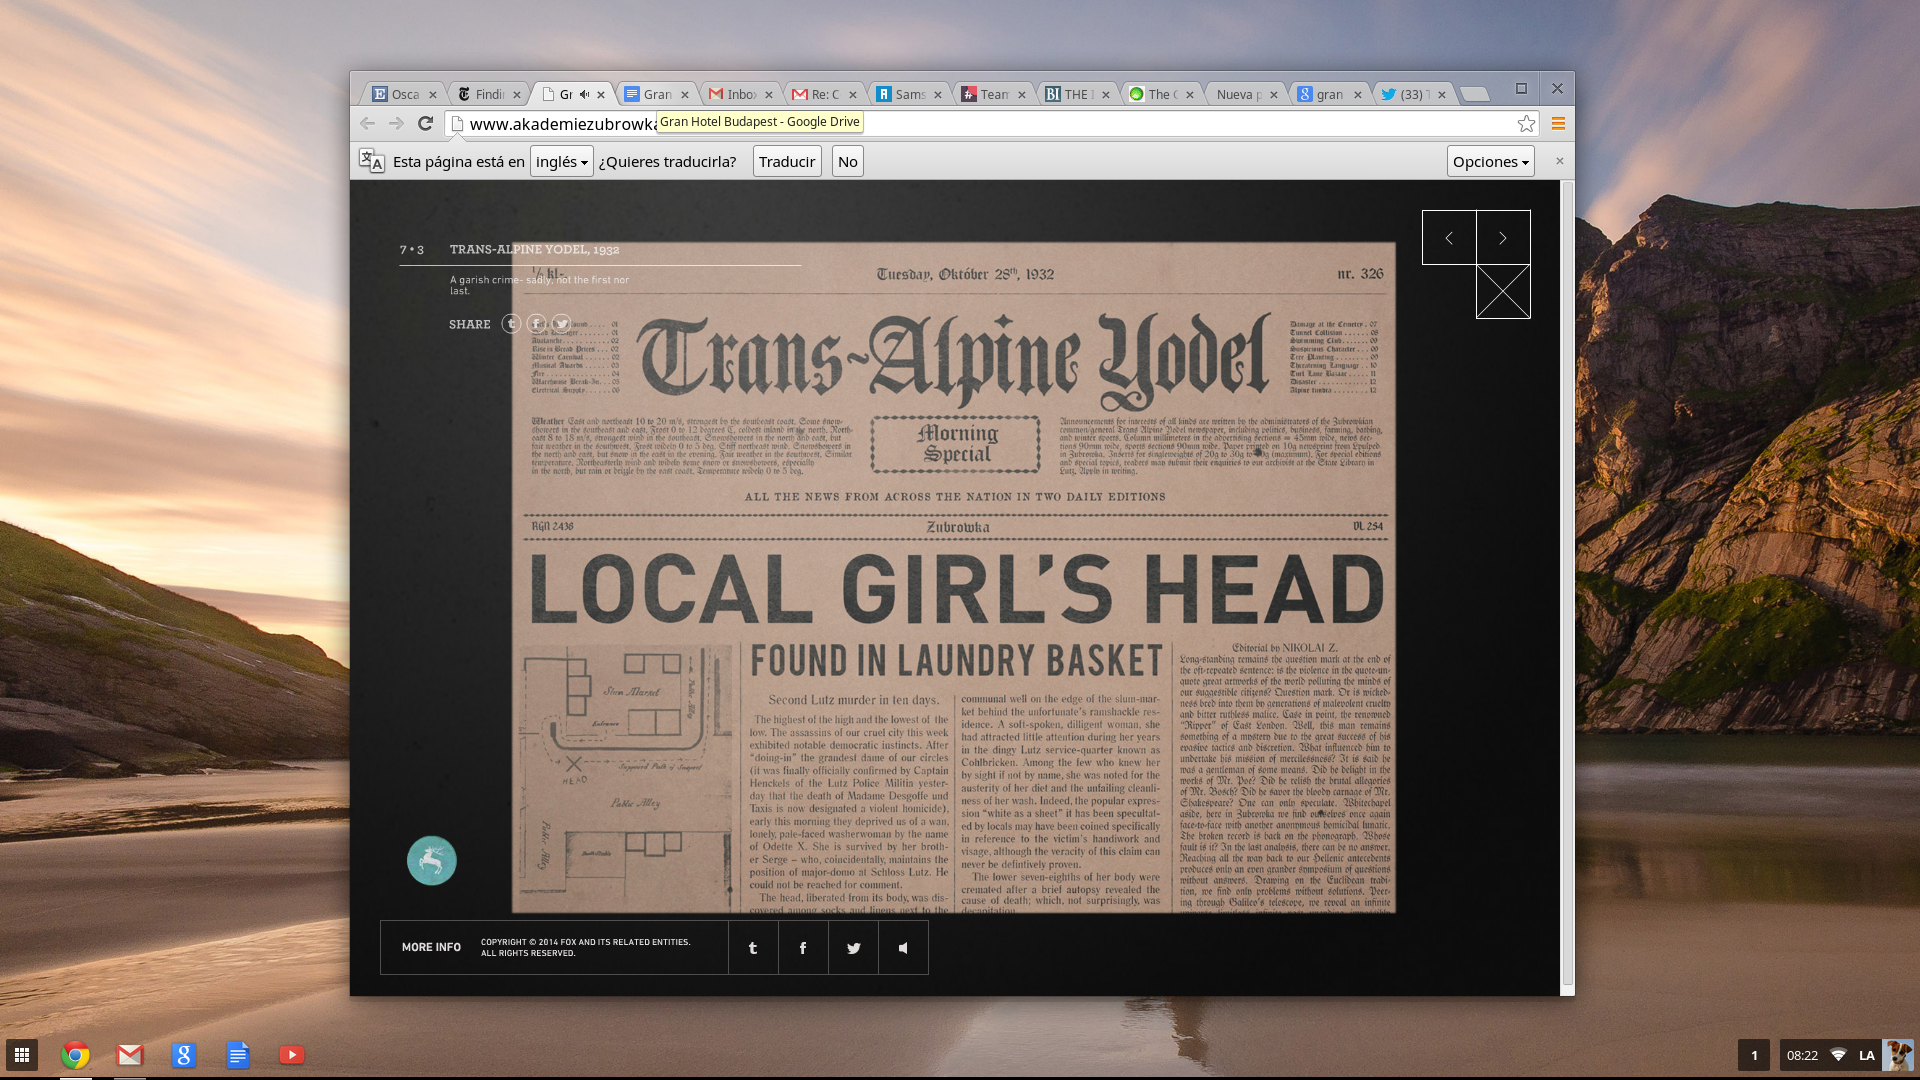Mute audio icon on active tab

click(x=584, y=94)
